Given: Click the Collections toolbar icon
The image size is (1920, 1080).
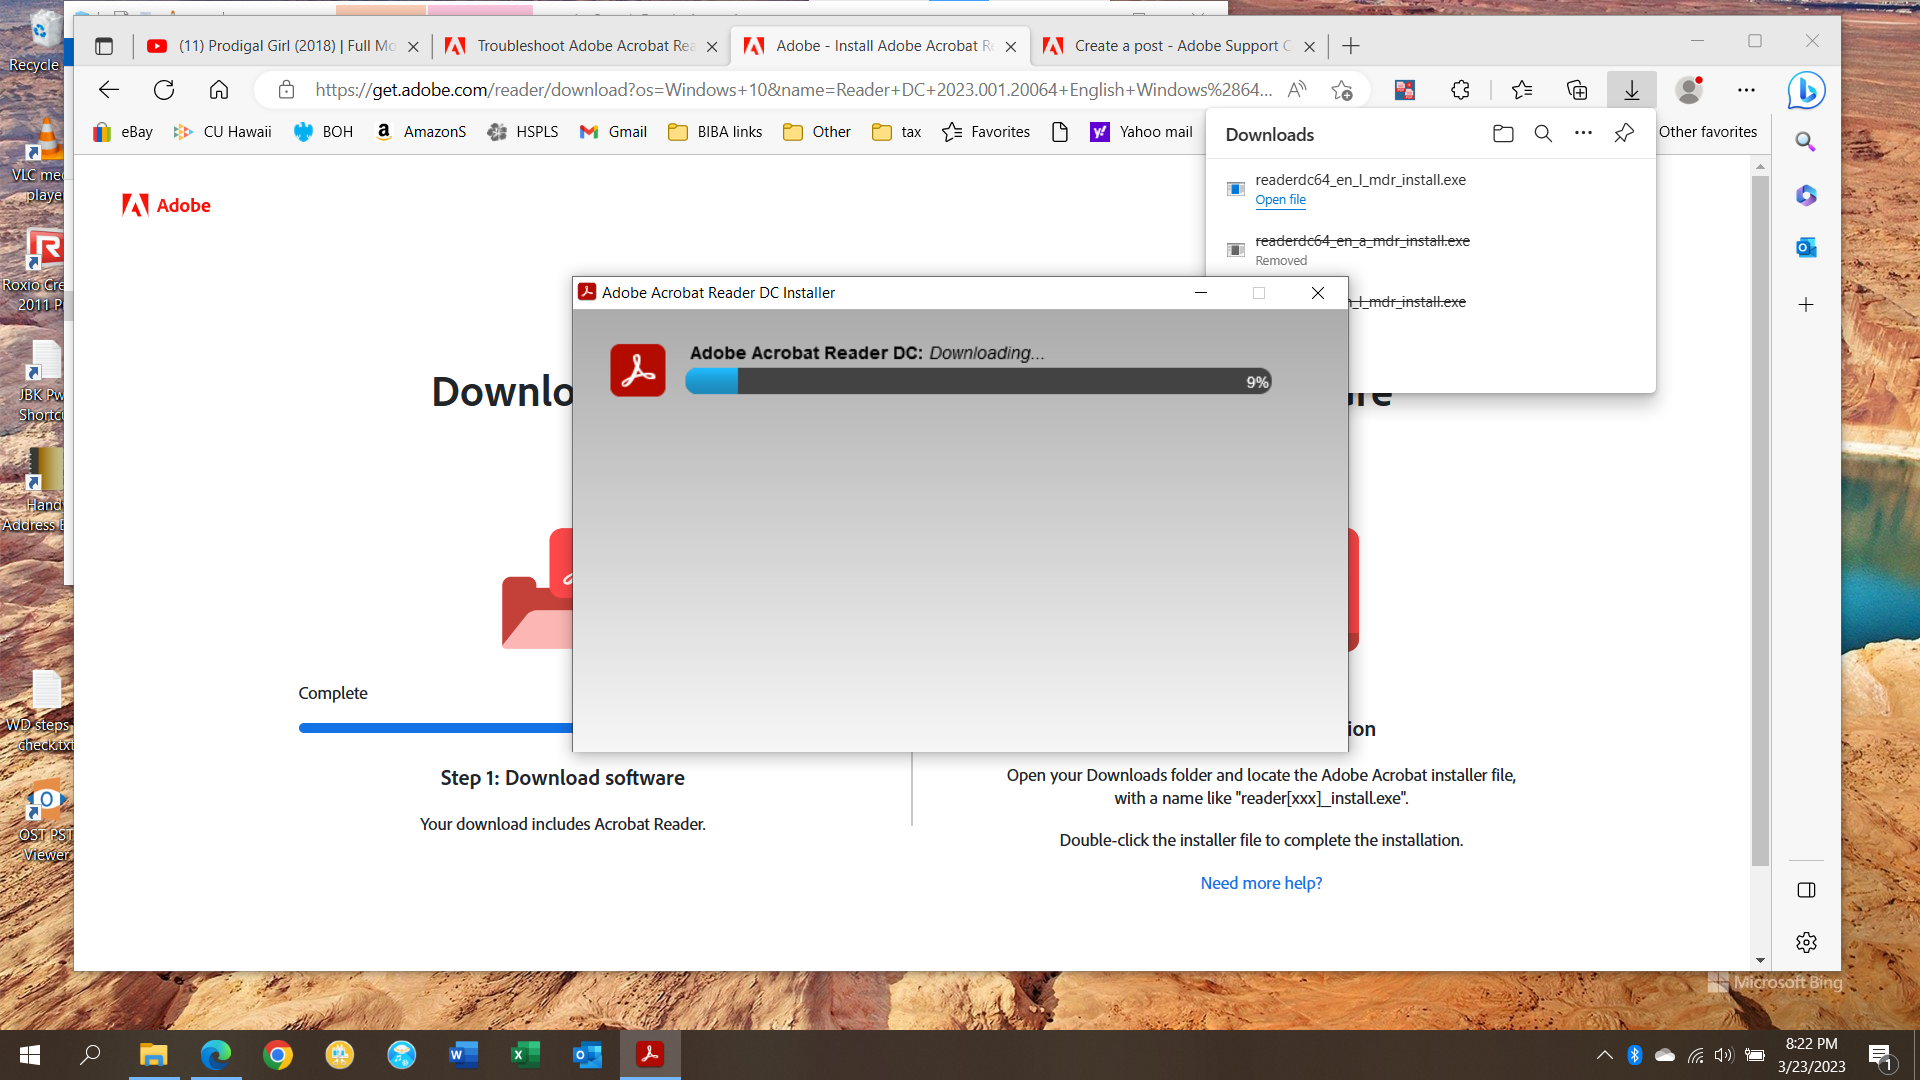Looking at the screenshot, I should click(1577, 91).
